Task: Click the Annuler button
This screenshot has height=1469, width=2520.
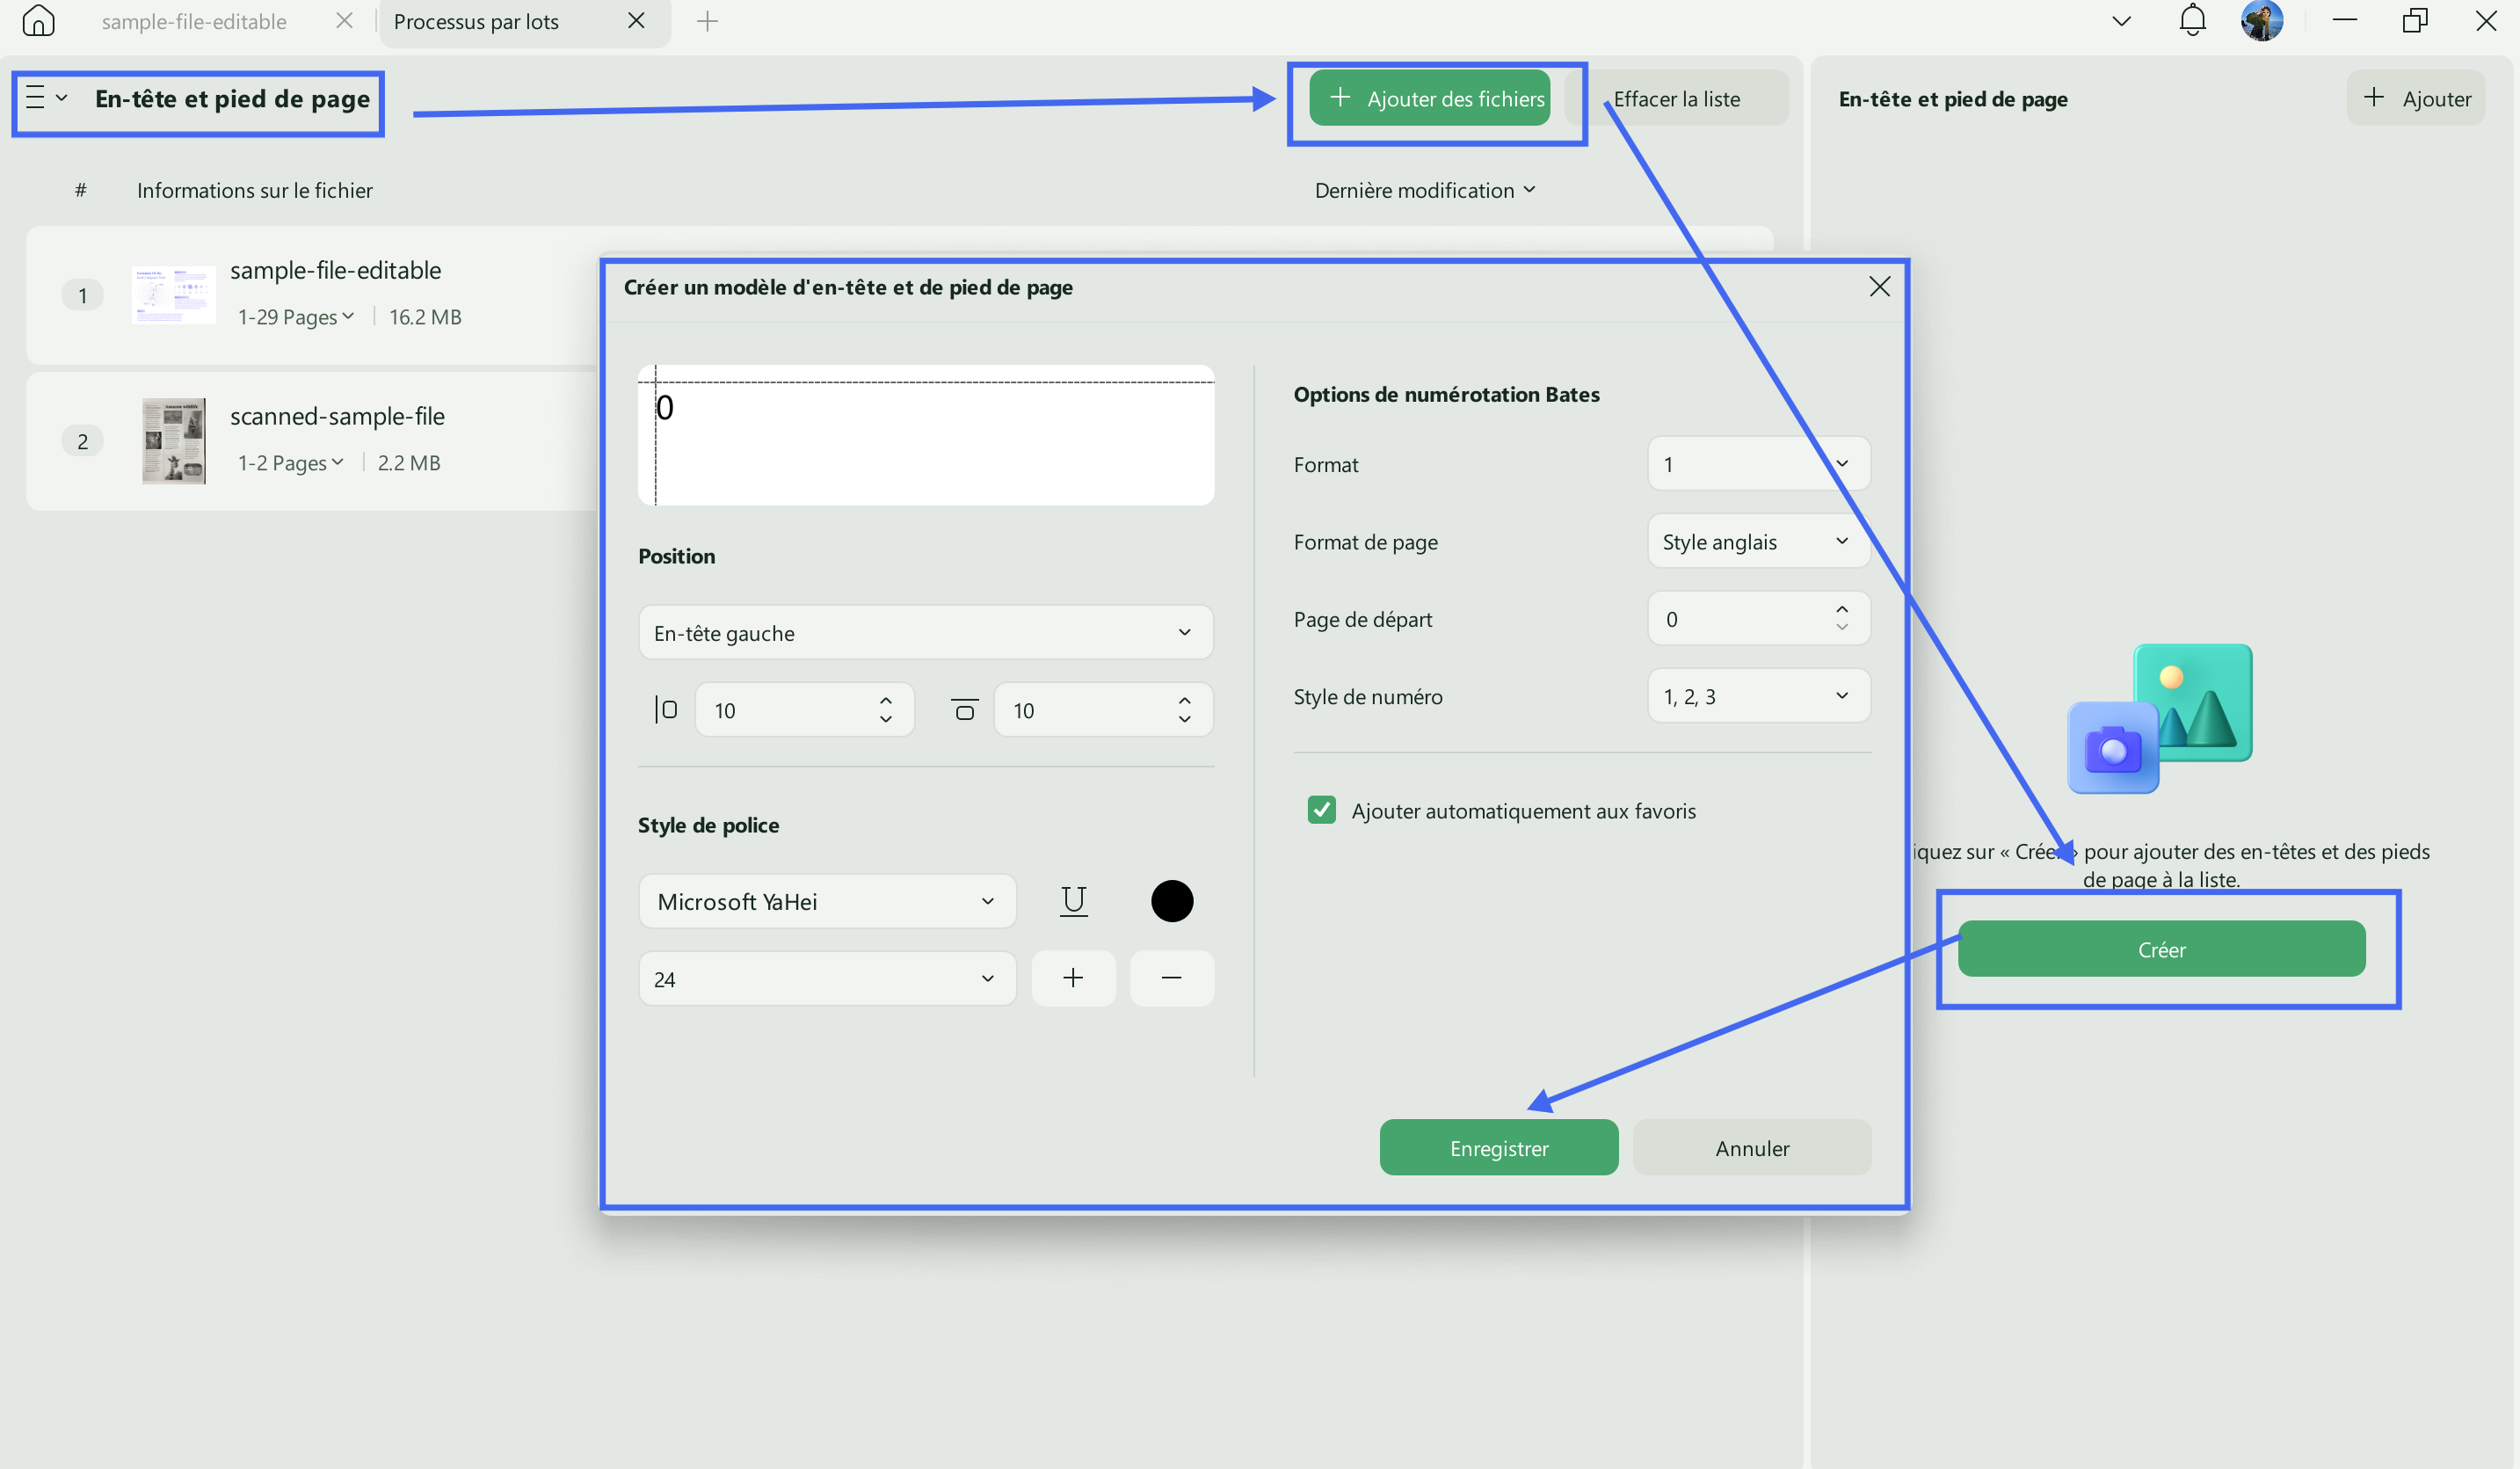Action: click(x=1752, y=1148)
